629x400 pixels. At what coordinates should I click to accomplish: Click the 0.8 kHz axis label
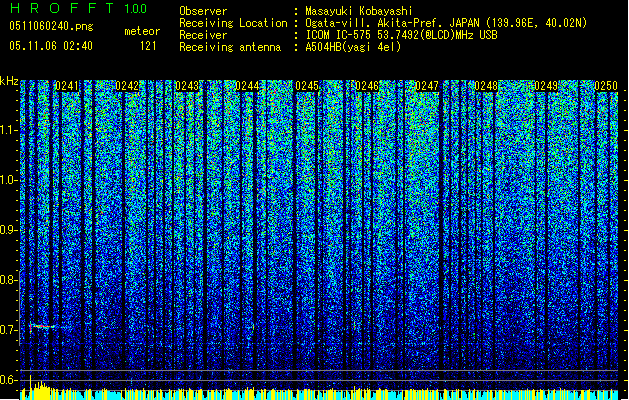point(8,280)
